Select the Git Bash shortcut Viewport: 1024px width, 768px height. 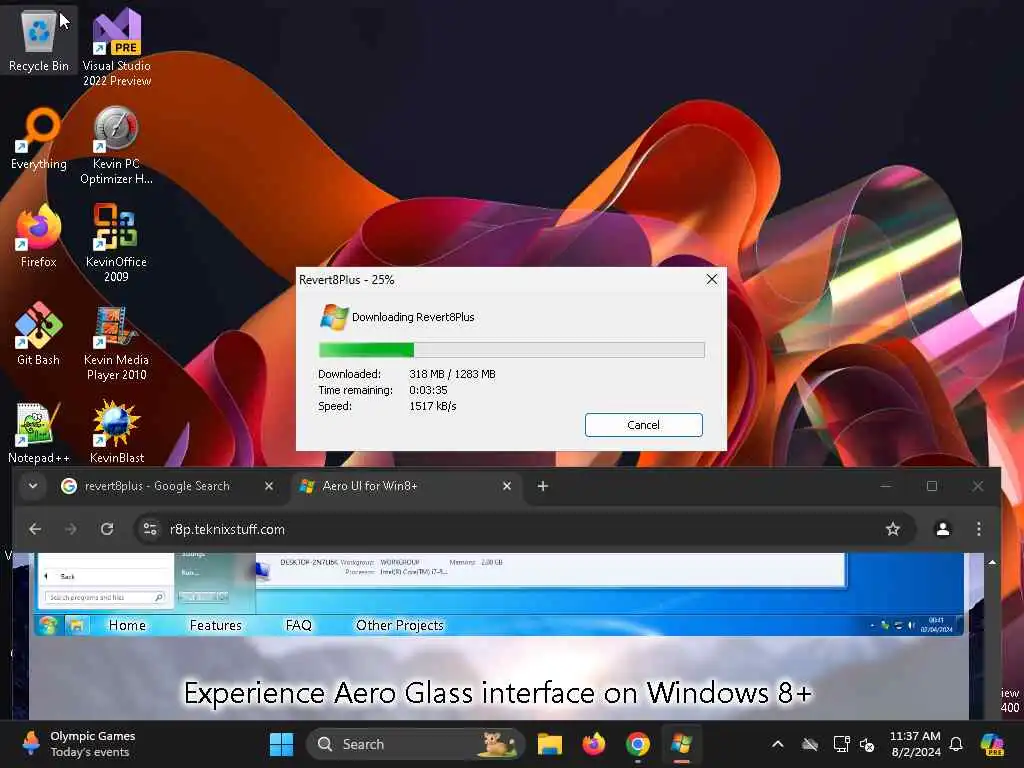click(x=39, y=334)
